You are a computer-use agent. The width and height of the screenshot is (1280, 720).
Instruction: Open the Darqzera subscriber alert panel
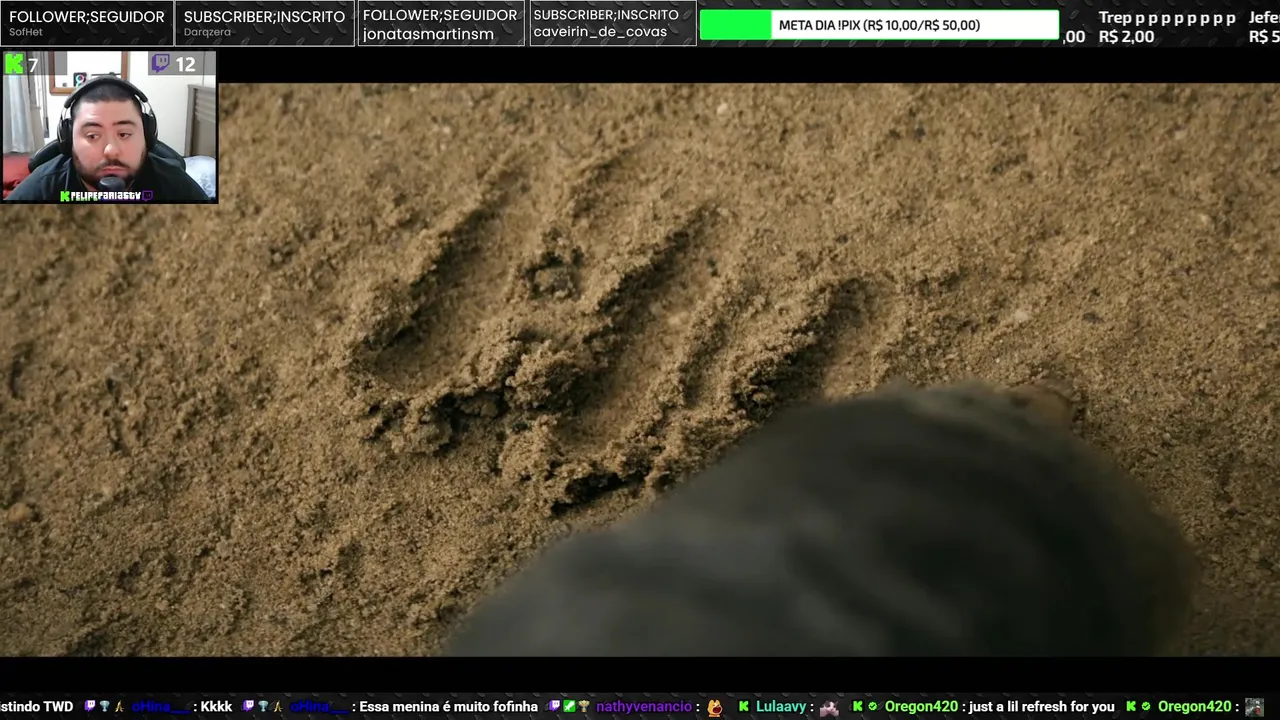point(264,23)
